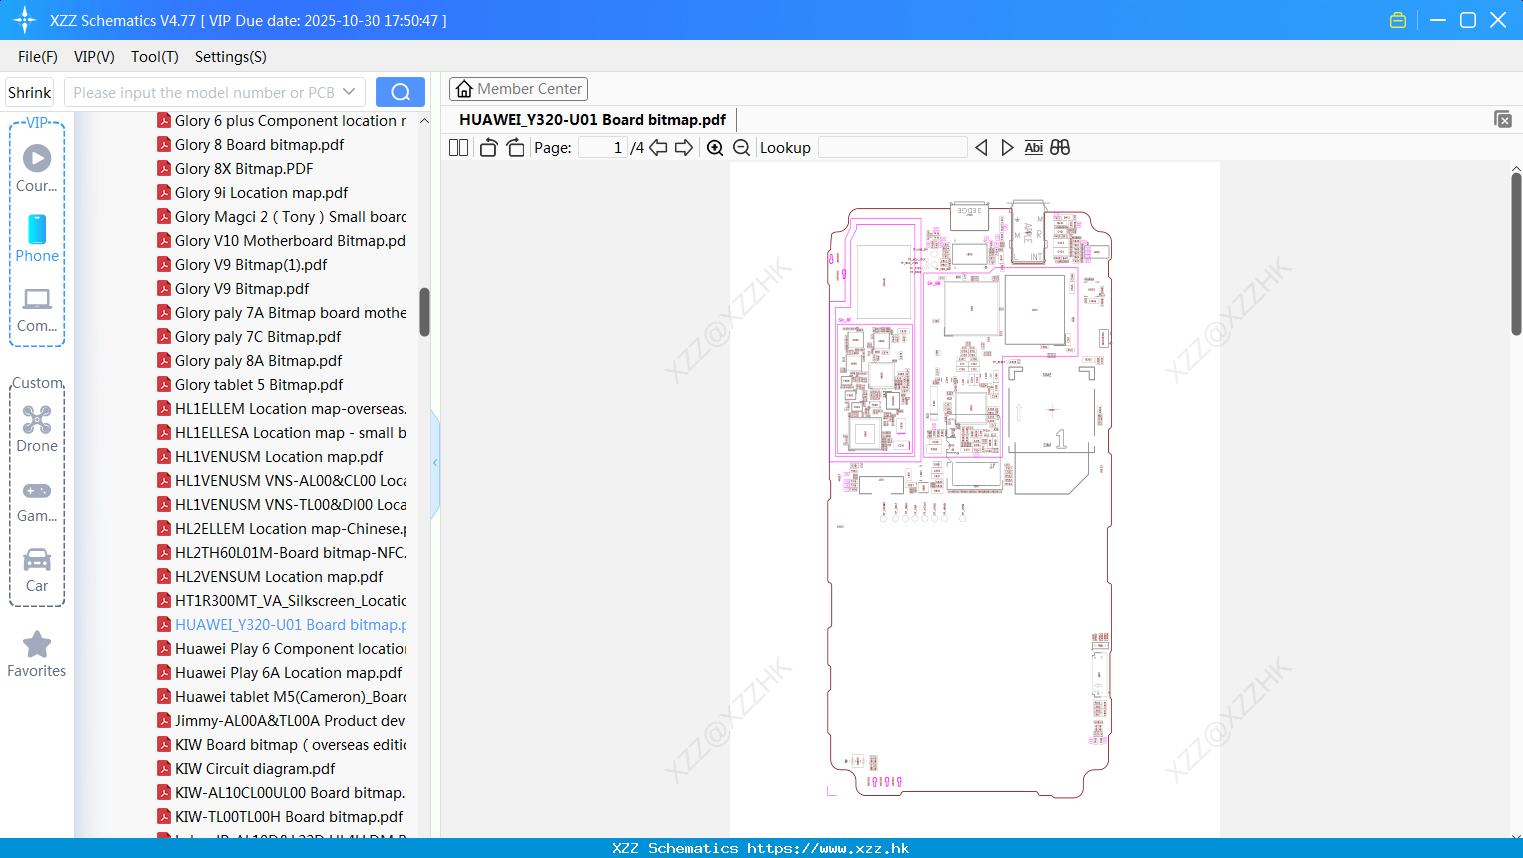The image size is (1523, 858).
Task: Rotate page clockwise
Action: [x=515, y=148]
